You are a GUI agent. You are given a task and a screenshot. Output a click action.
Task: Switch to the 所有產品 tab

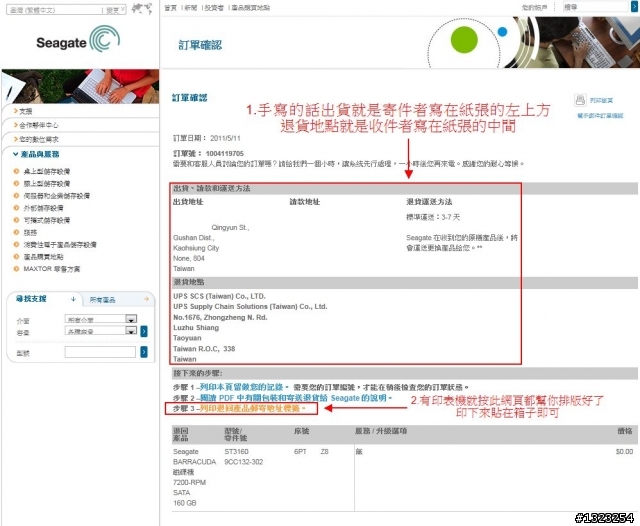click(x=102, y=300)
